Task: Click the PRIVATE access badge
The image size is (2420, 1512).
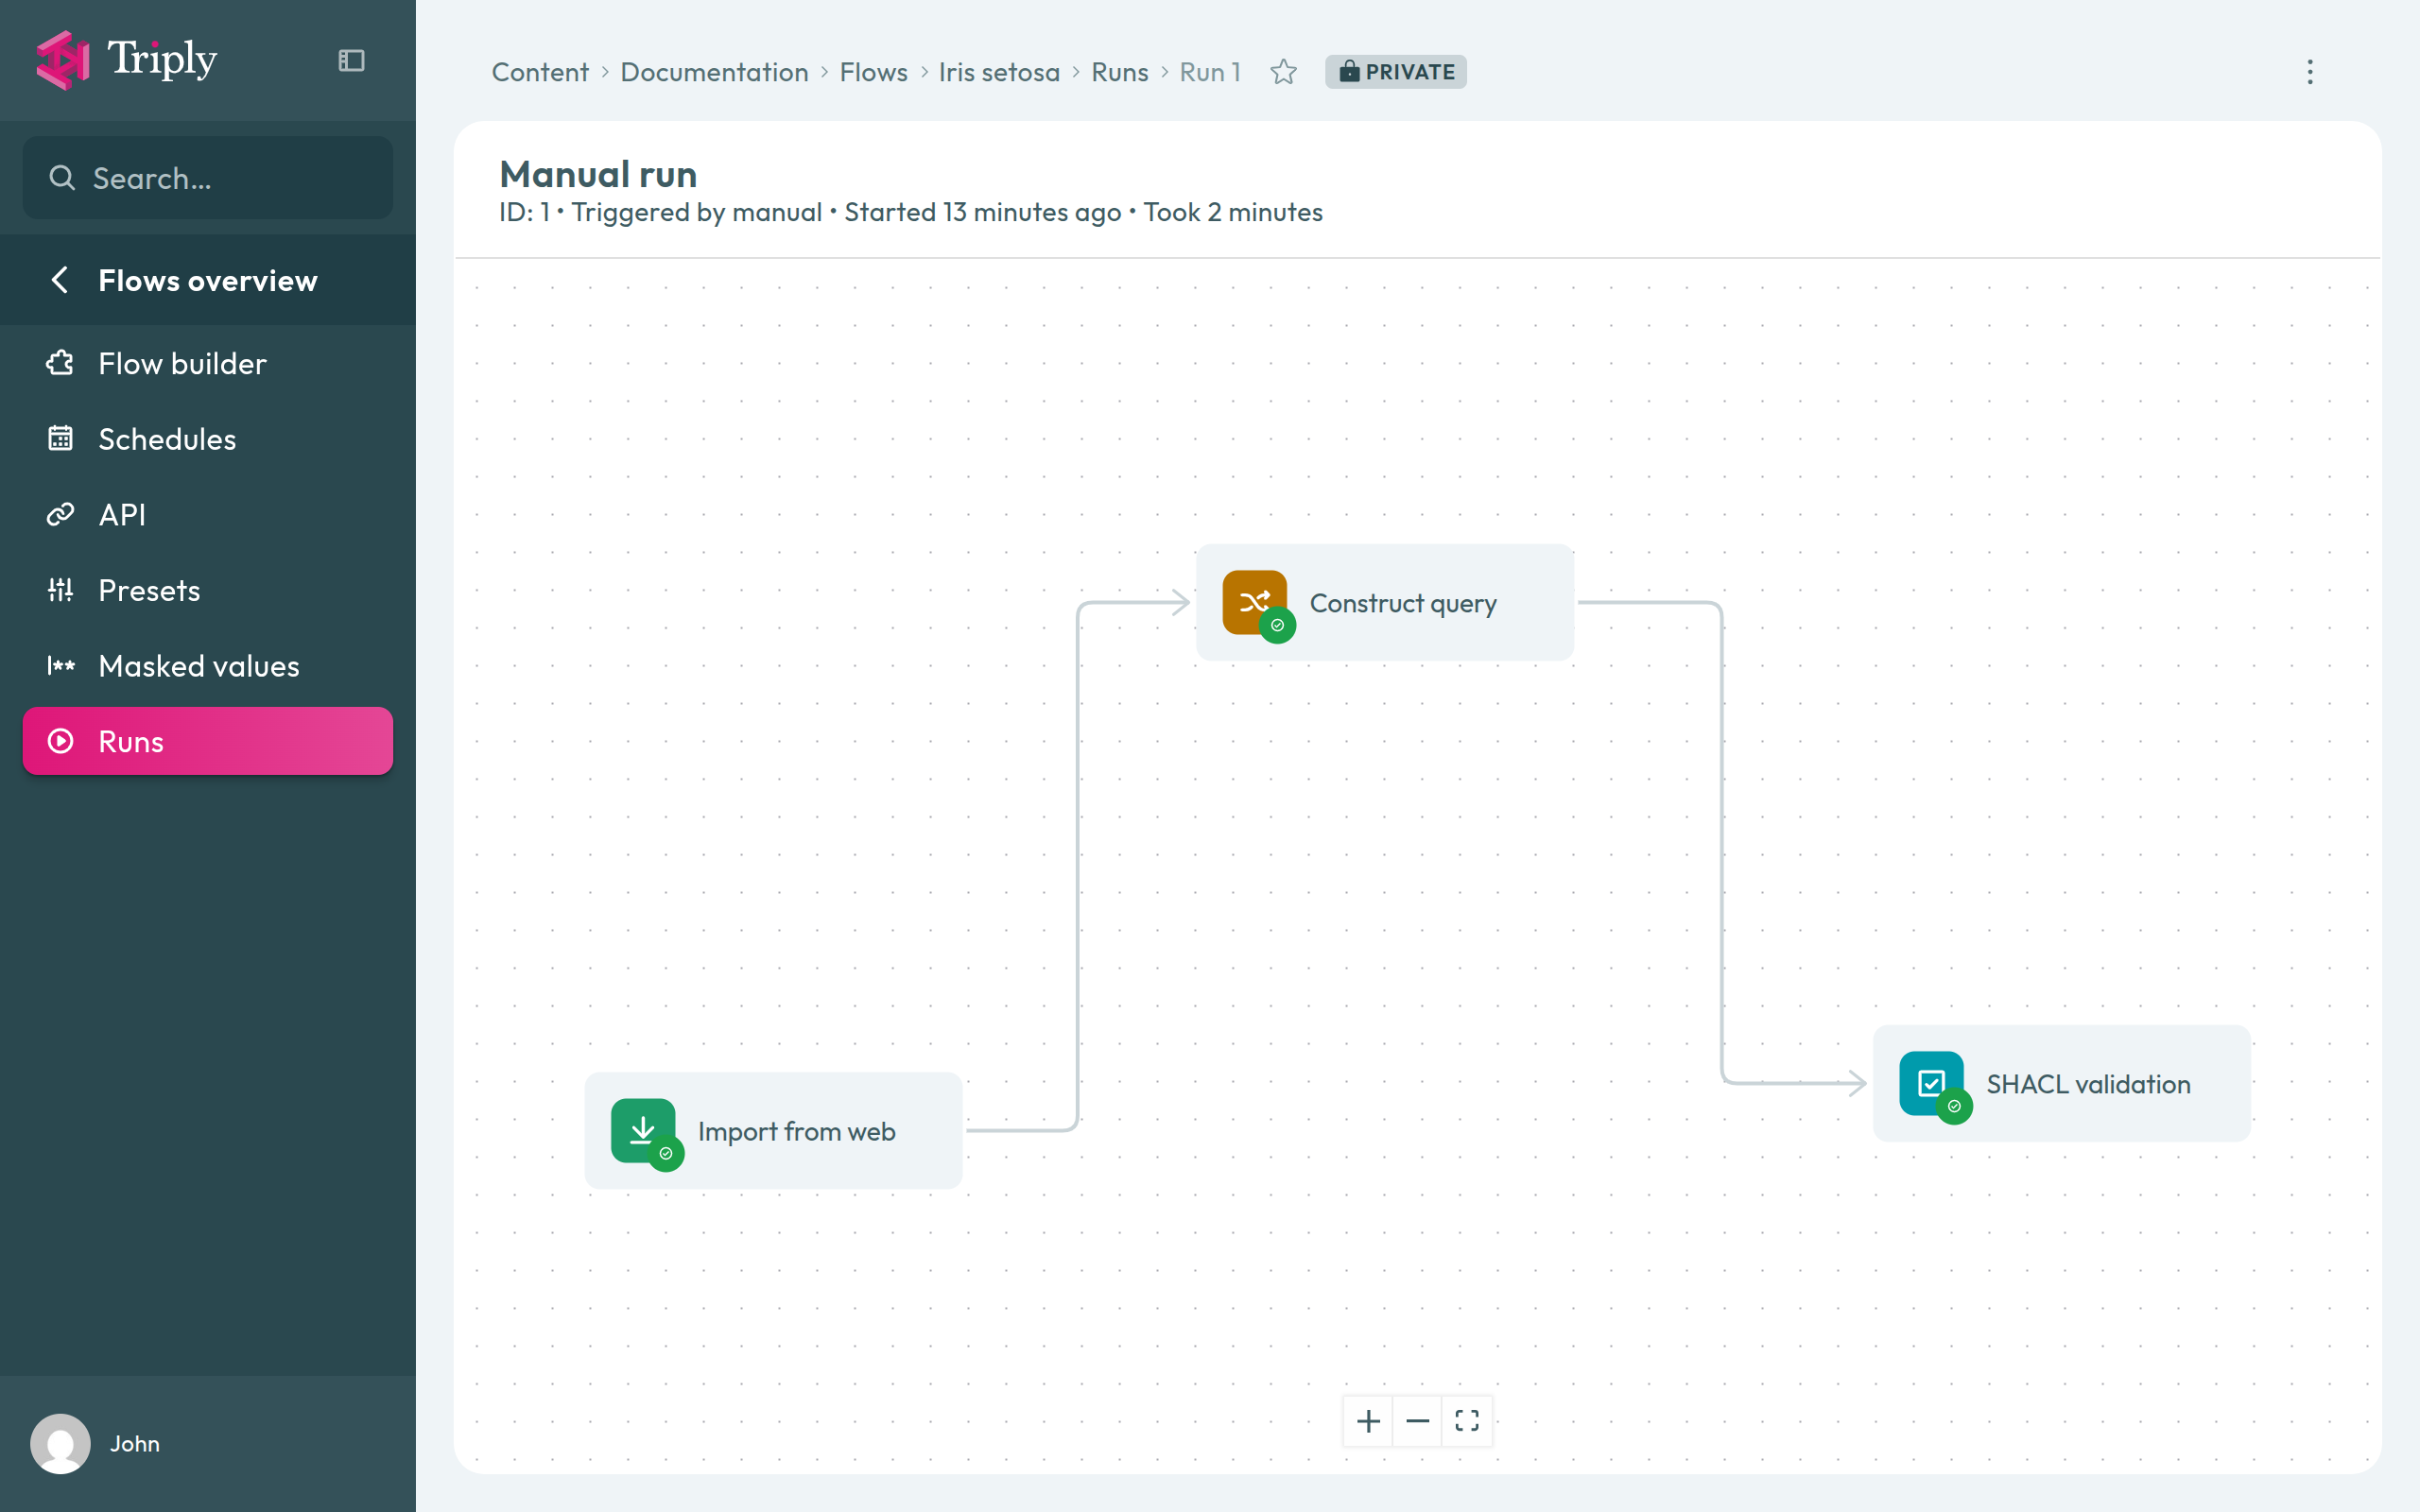Action: coord(1396,72)
